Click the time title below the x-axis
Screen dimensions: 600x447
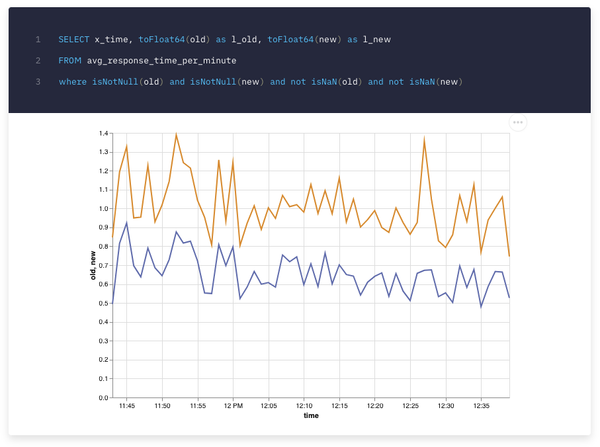click(x=311, y=416)
